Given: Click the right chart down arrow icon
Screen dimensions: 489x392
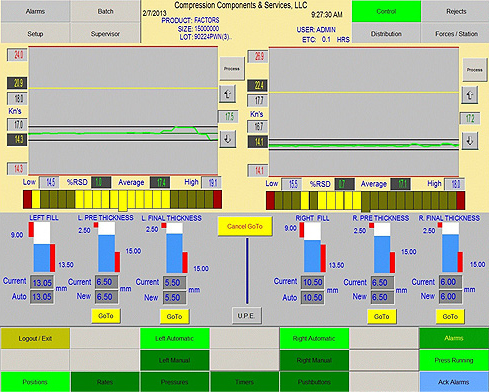Looking at the screenshot, I should pos(470,141).
